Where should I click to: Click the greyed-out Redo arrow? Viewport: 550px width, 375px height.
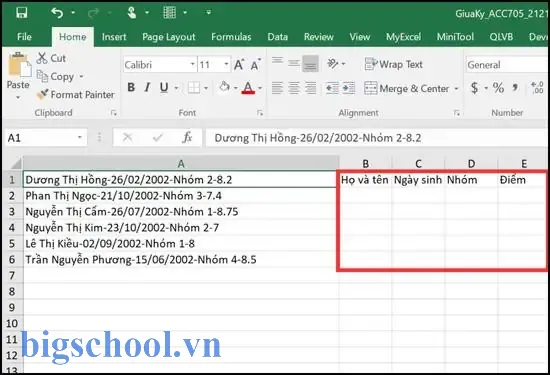click(x=93, y=13)
